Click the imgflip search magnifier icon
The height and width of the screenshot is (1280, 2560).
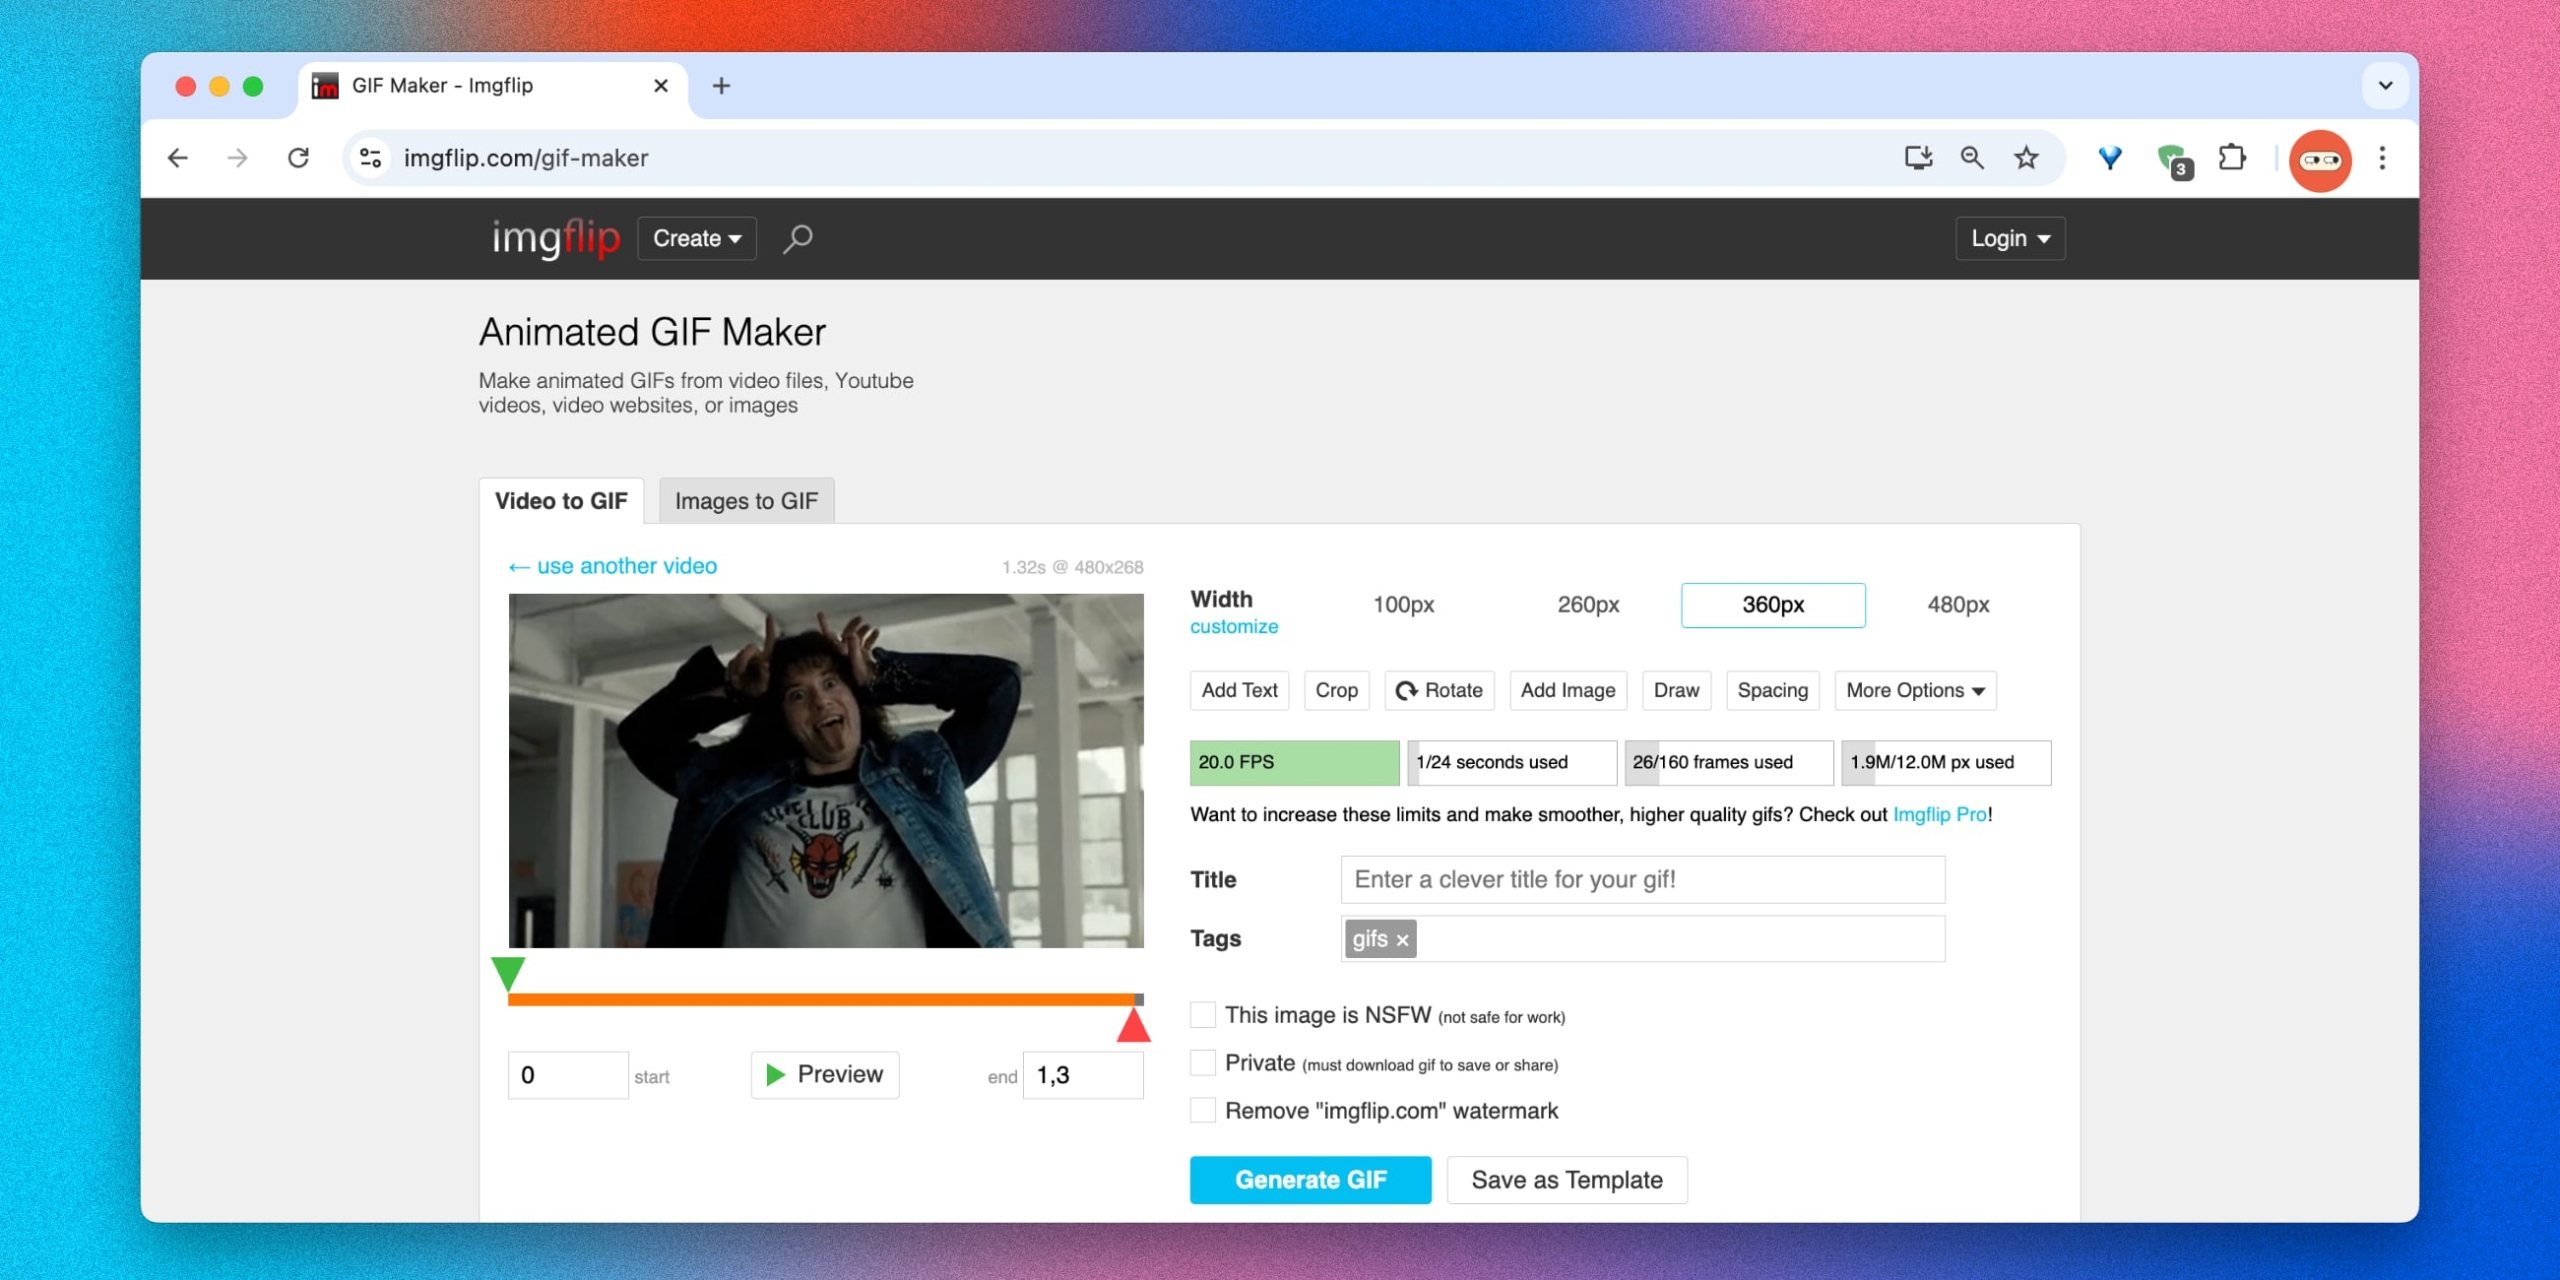coord(797,239)
